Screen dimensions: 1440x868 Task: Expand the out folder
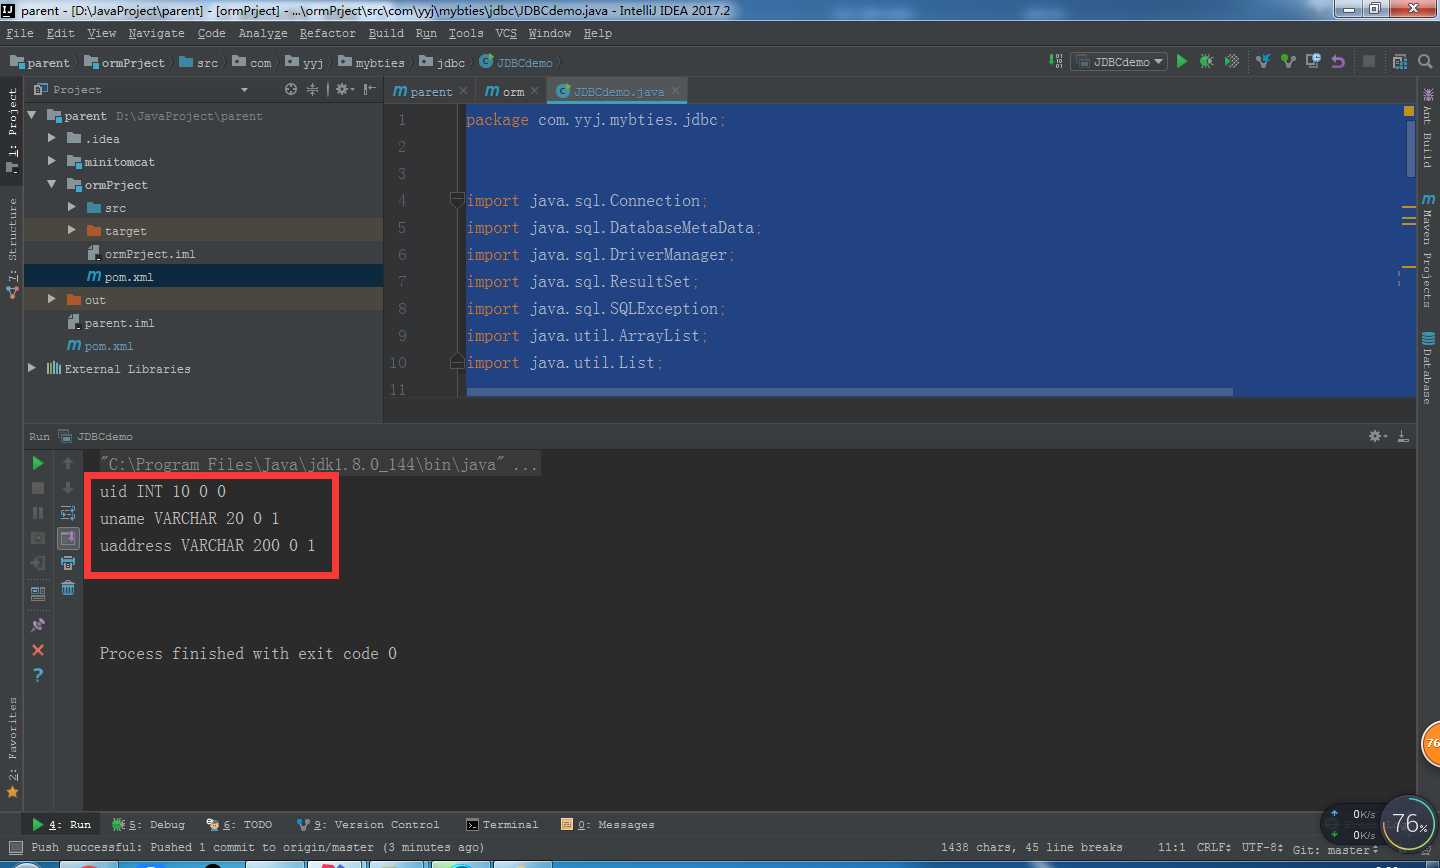52,300
